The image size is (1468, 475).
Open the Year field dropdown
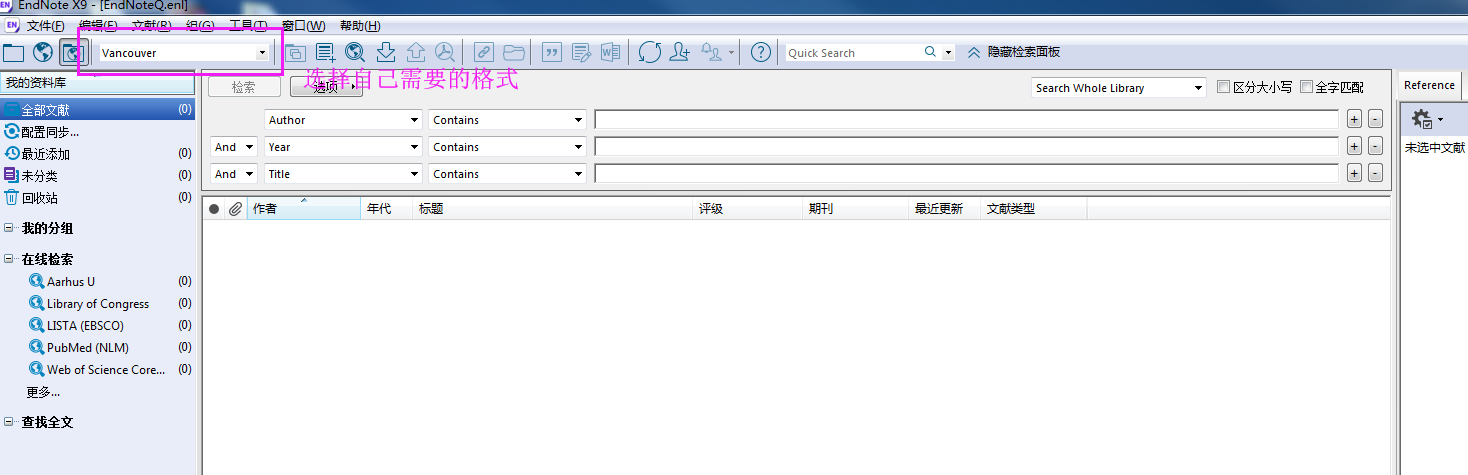pos(343,147)
